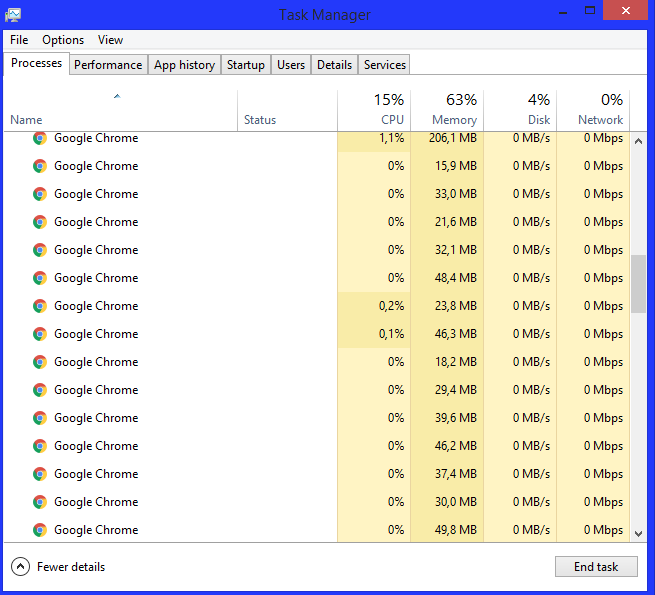The height and width of the screenshot is (595, 655).
Task: Switch to the App history tab
Action: [x=184, y=65]
